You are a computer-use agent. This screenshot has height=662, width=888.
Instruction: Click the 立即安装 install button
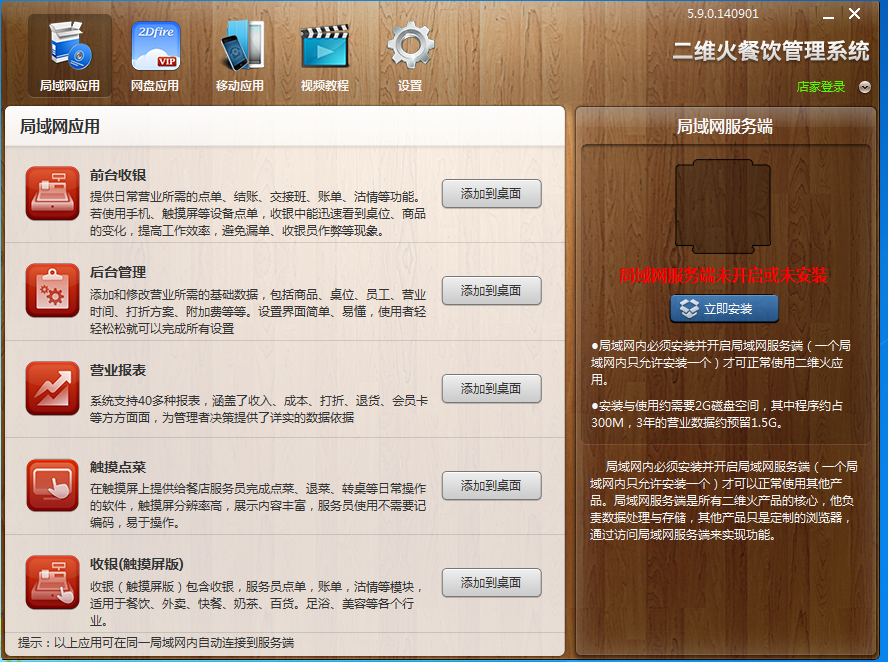pos(724,309)
